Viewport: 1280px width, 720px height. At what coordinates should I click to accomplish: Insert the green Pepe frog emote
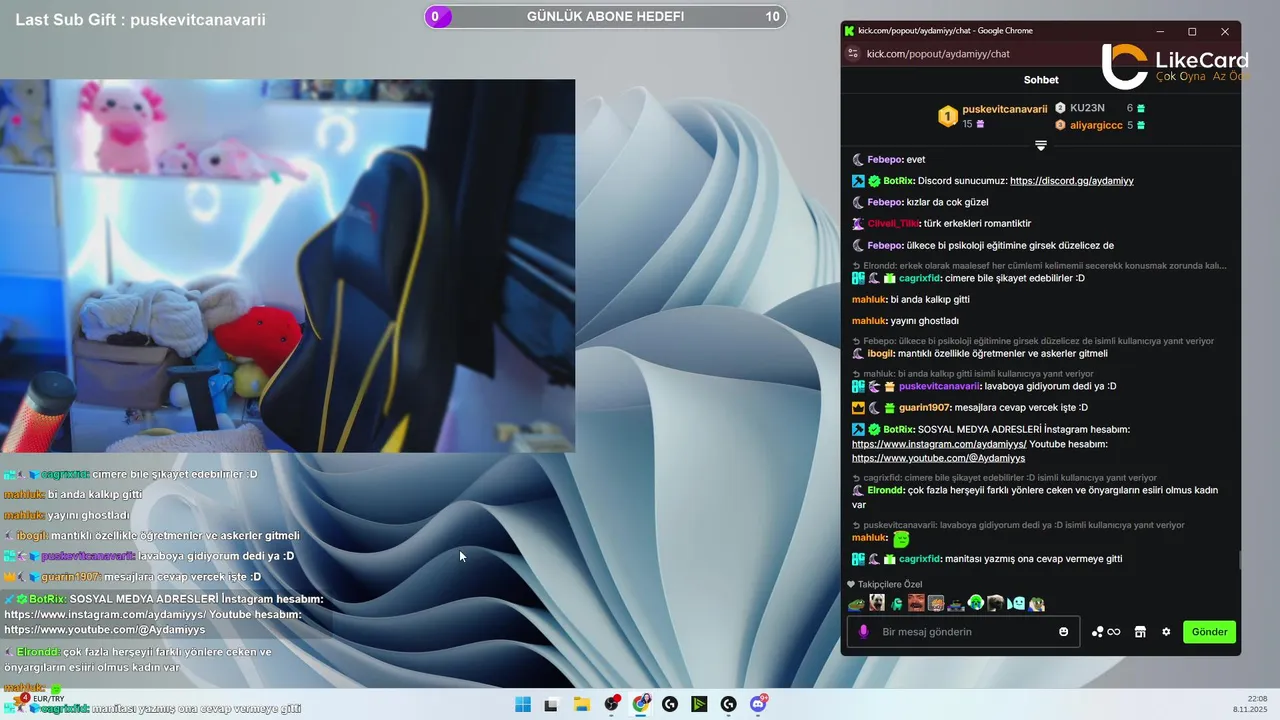click(856, 603)
